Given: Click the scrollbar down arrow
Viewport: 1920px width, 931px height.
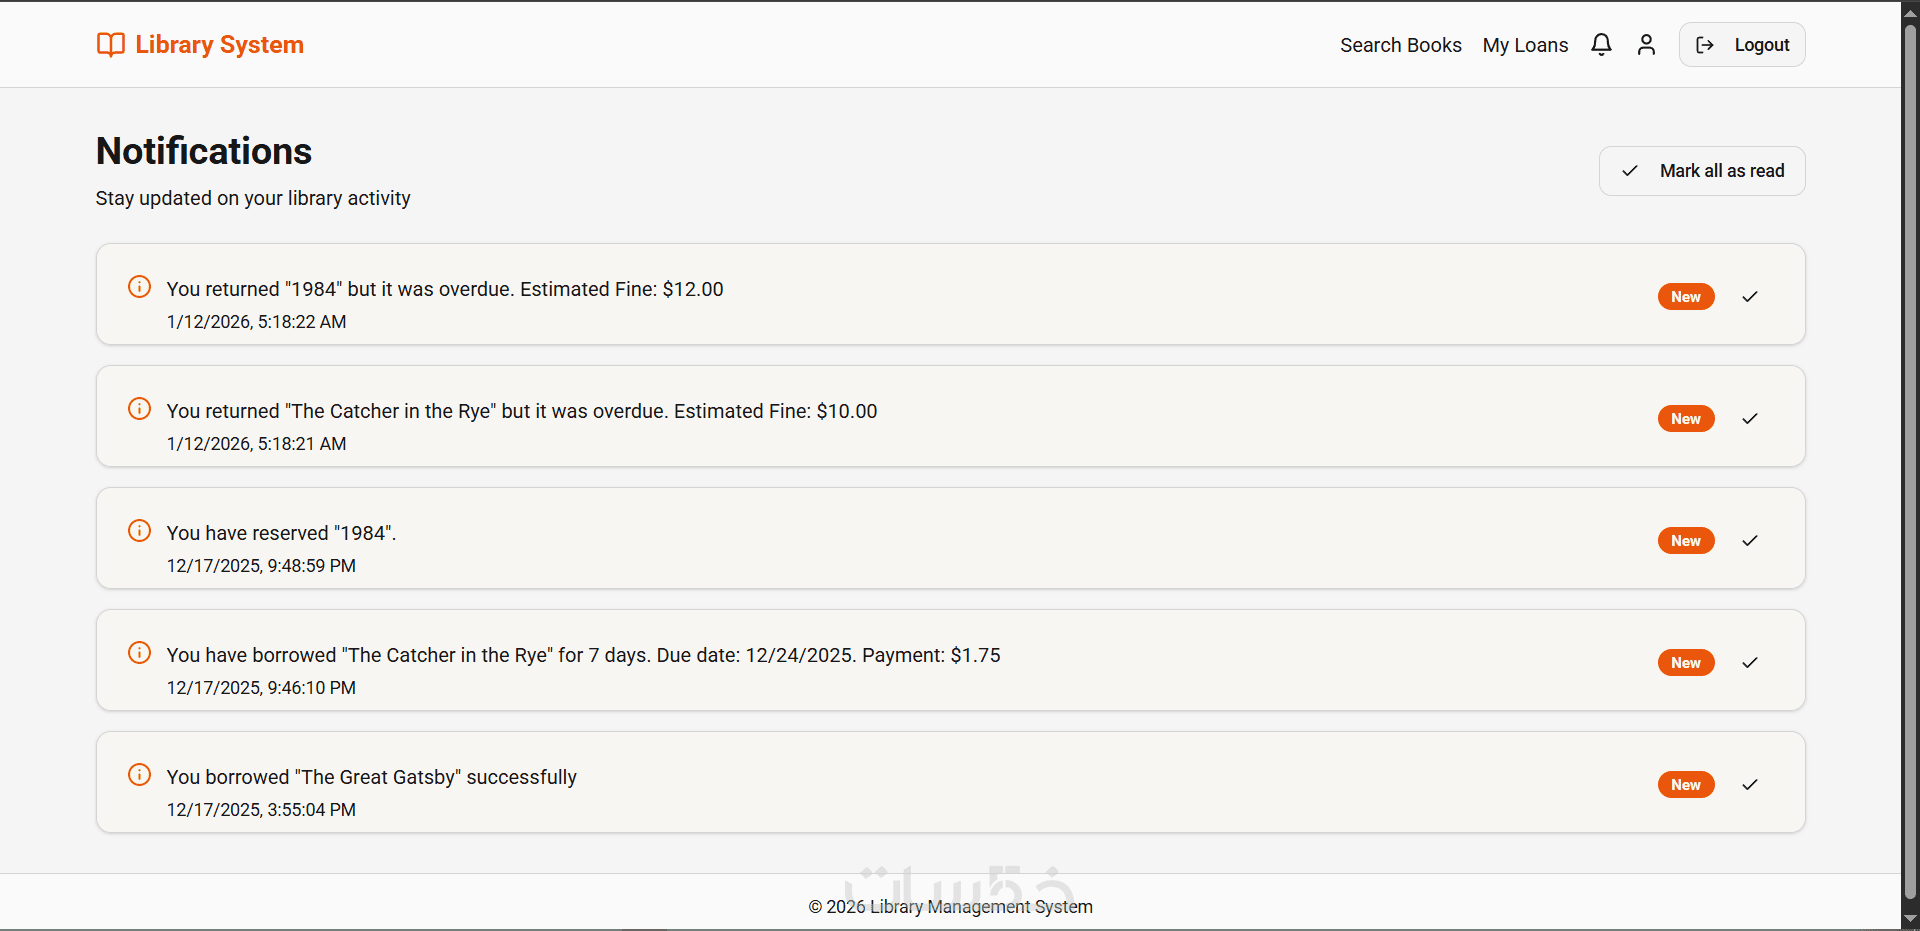Looking at the screenshot, I should [1910, 919].
